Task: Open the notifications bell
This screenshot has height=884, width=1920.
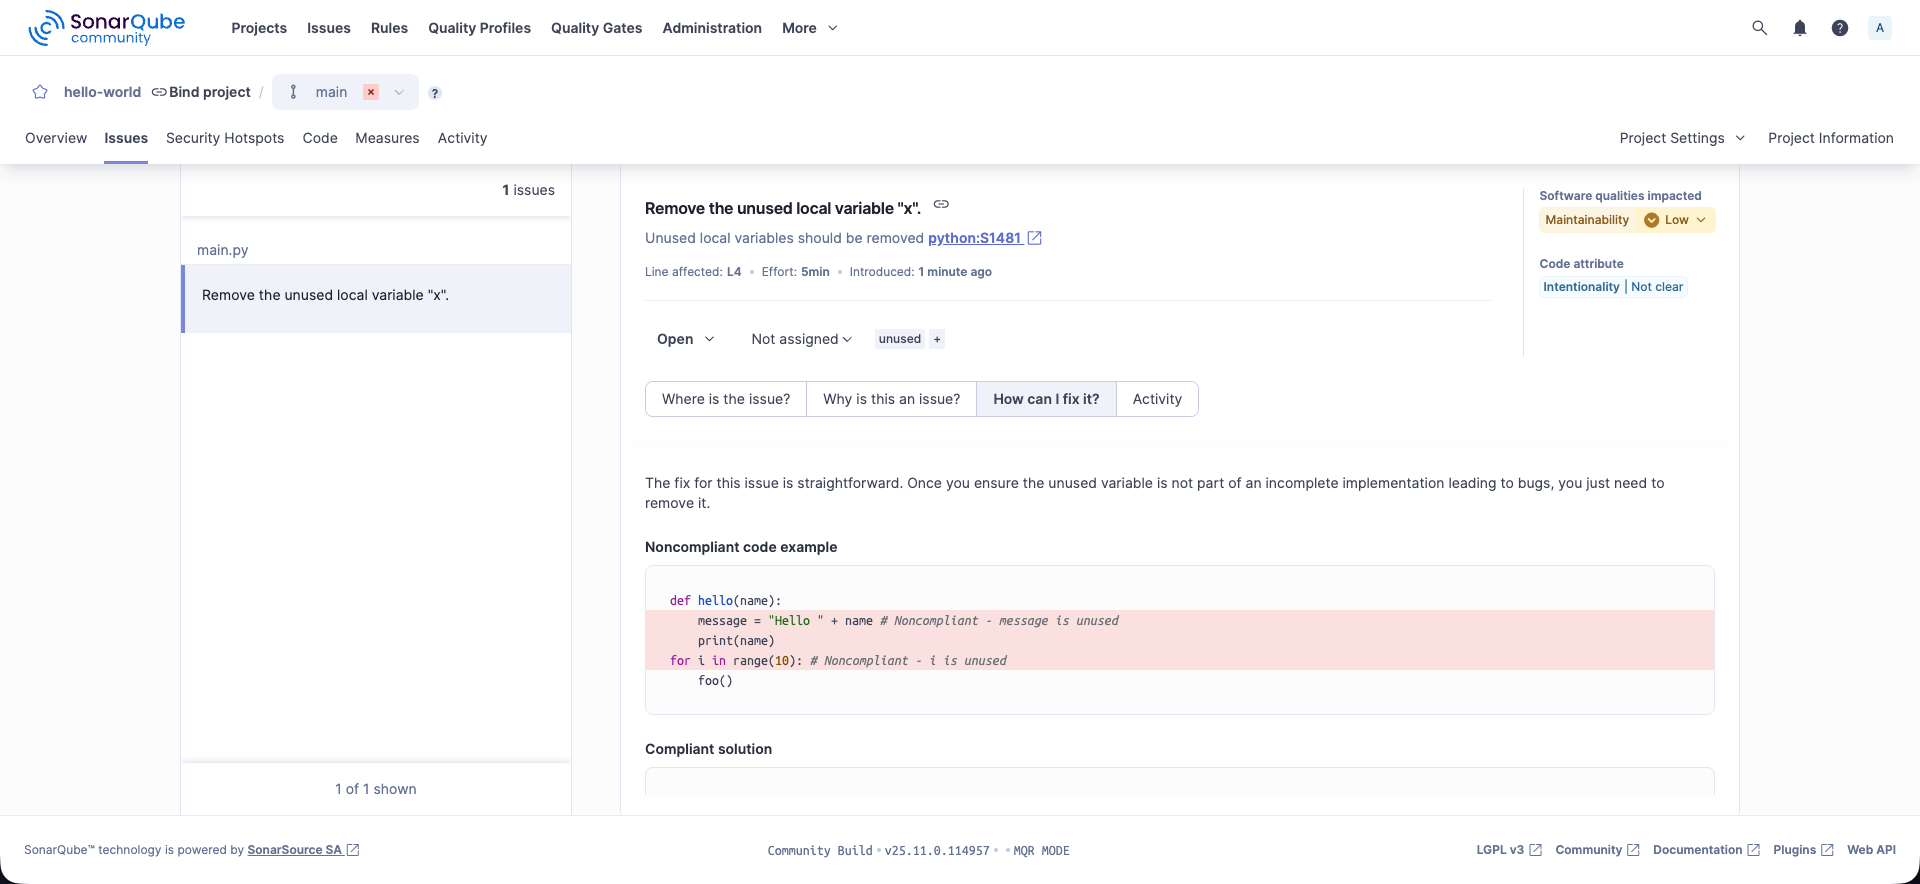Action: [x=1800, y=28]
